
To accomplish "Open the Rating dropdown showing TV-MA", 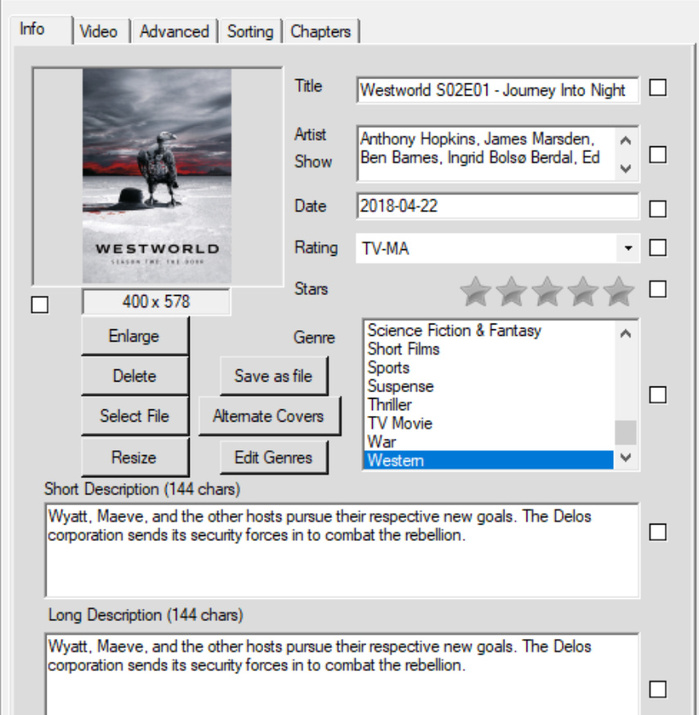I will [x=628, y=249].
